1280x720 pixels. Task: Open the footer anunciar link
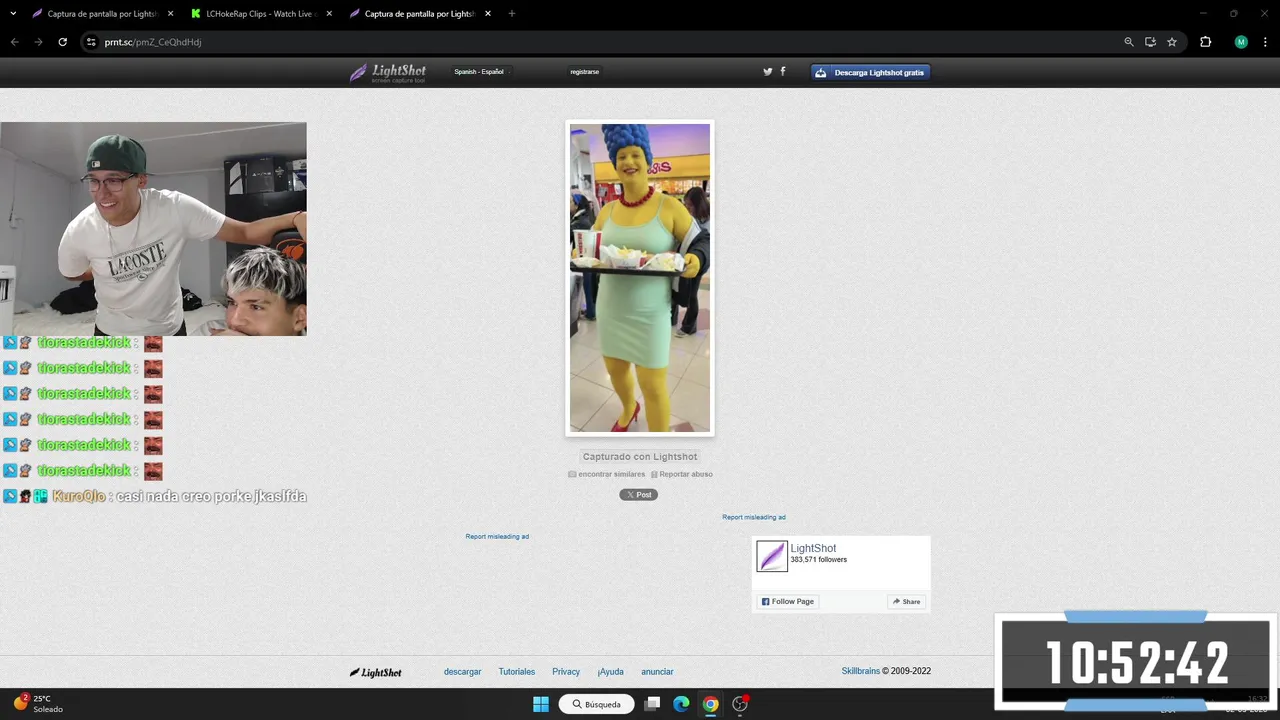657,671
